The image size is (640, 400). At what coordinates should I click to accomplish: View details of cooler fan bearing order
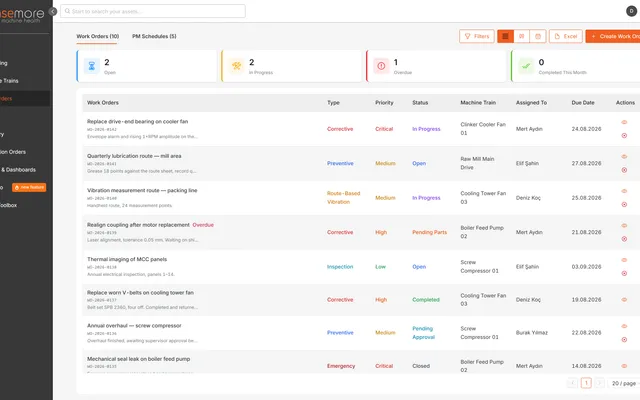pos(624,122)
